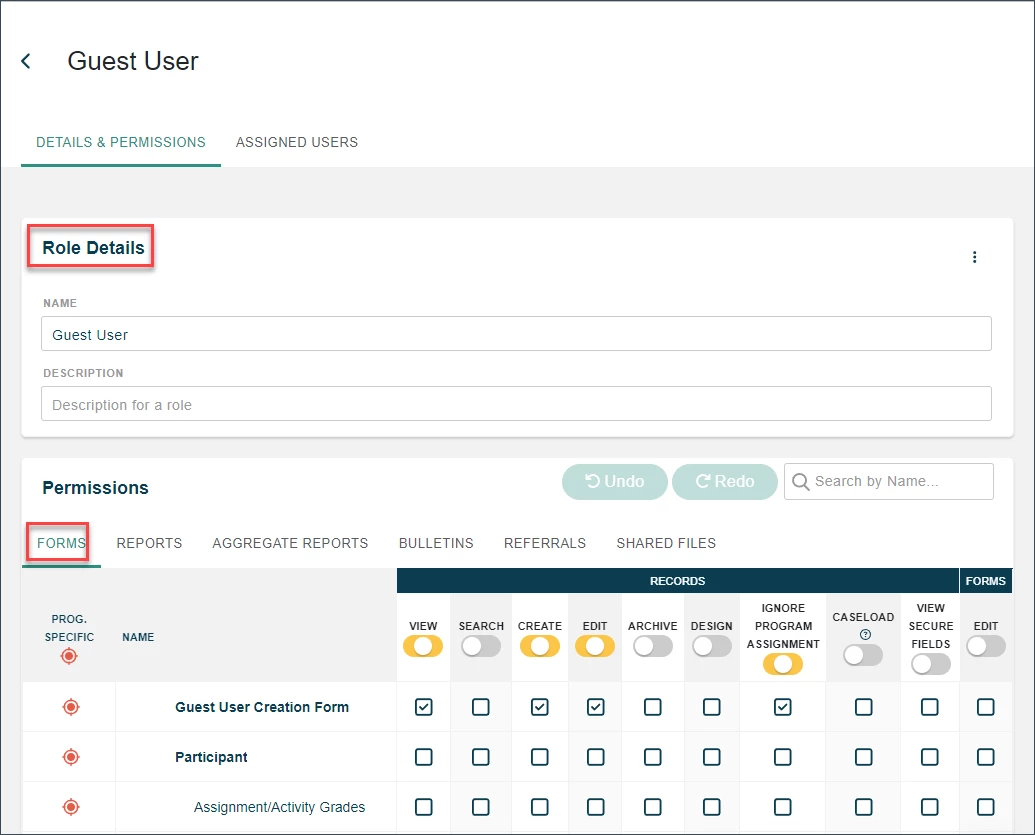Screen dimensions: 1035x835
Task: Toggle the Create column switch
Action: pyautogui.click(x=540, y=646)
